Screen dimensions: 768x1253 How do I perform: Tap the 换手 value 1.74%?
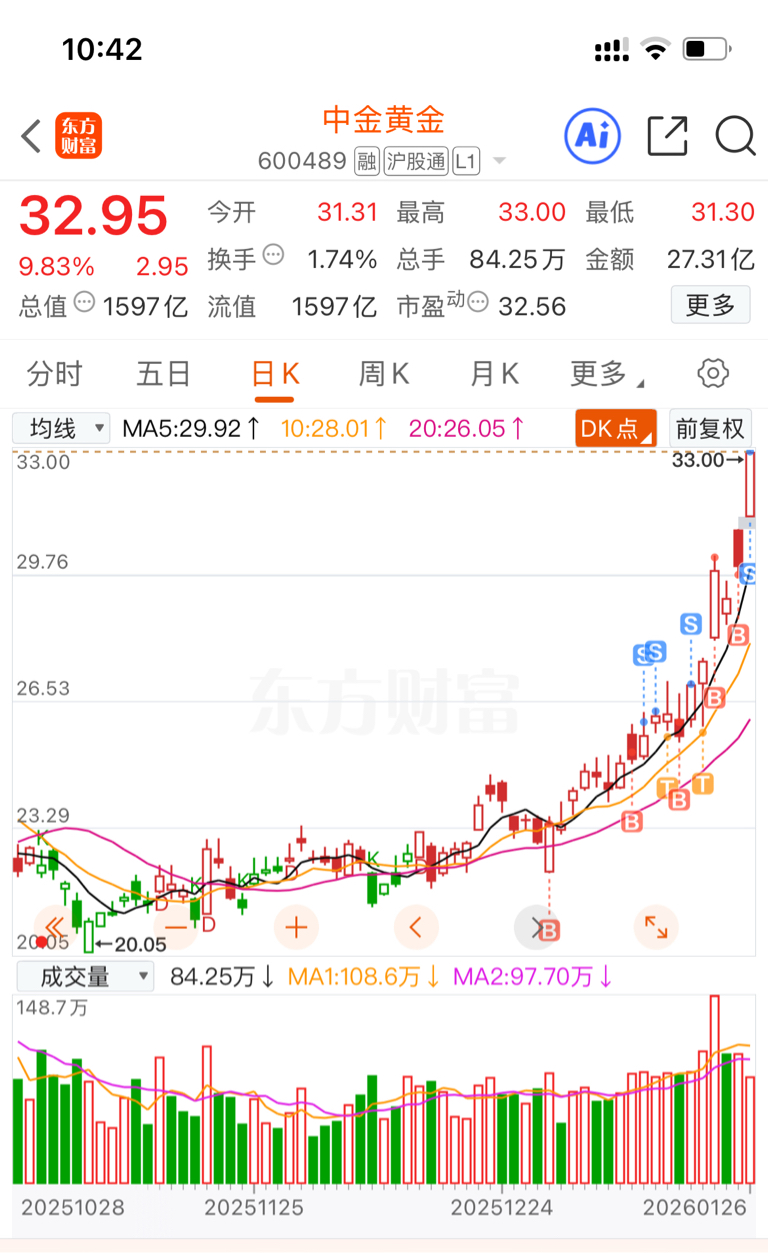pos(342,260)
